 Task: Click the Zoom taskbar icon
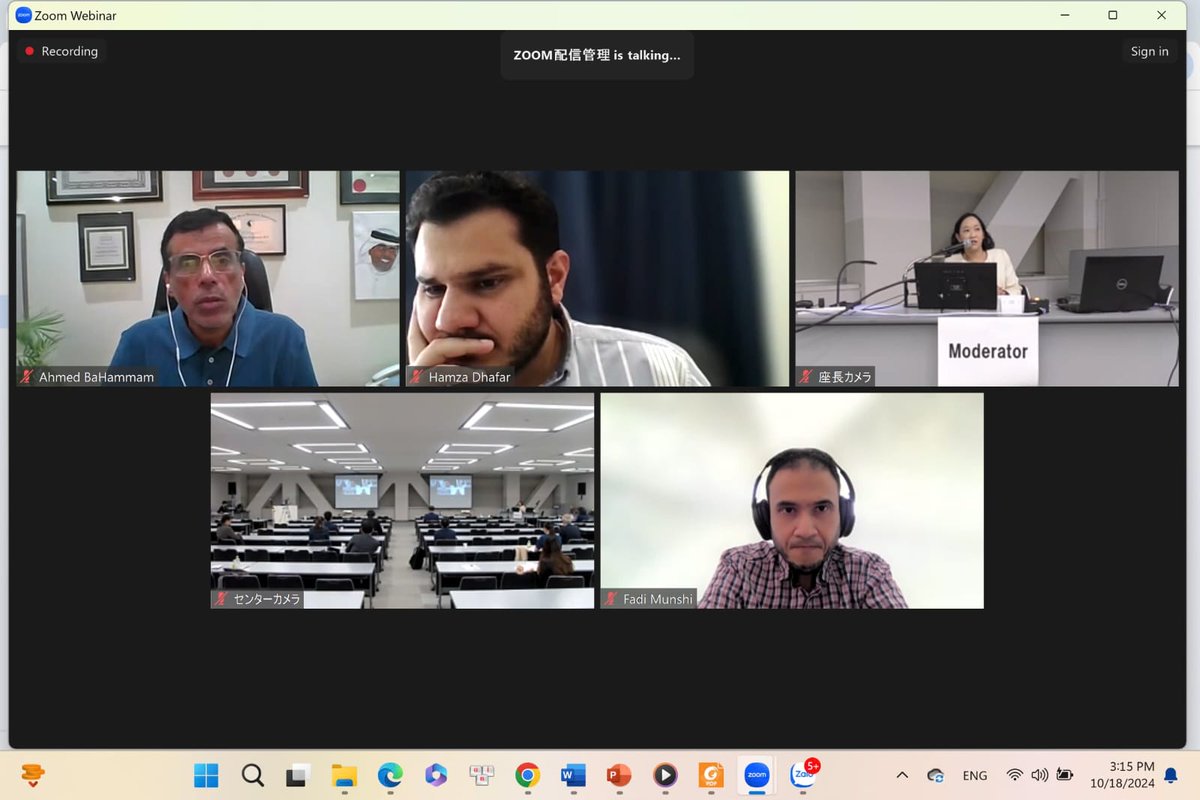click(757, 775)
